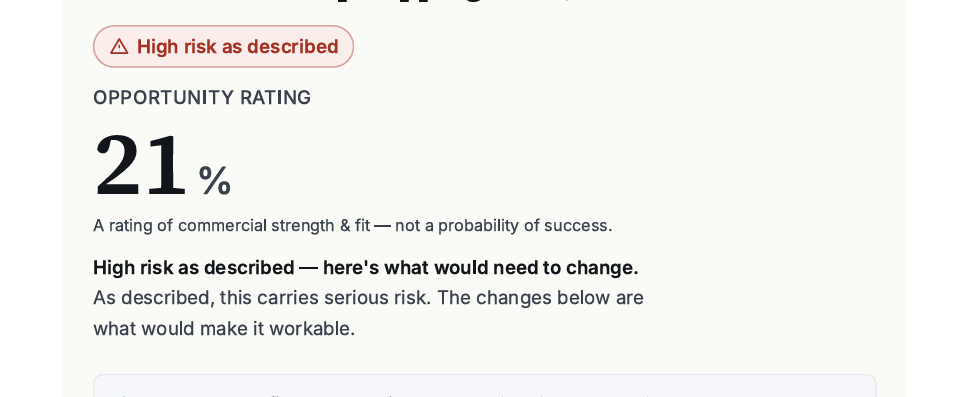This screenshot has width=977, height=397.
Task: Click 'The changes below are' sentence fragment
Action: pyautogui.click(x=540, y=298)
